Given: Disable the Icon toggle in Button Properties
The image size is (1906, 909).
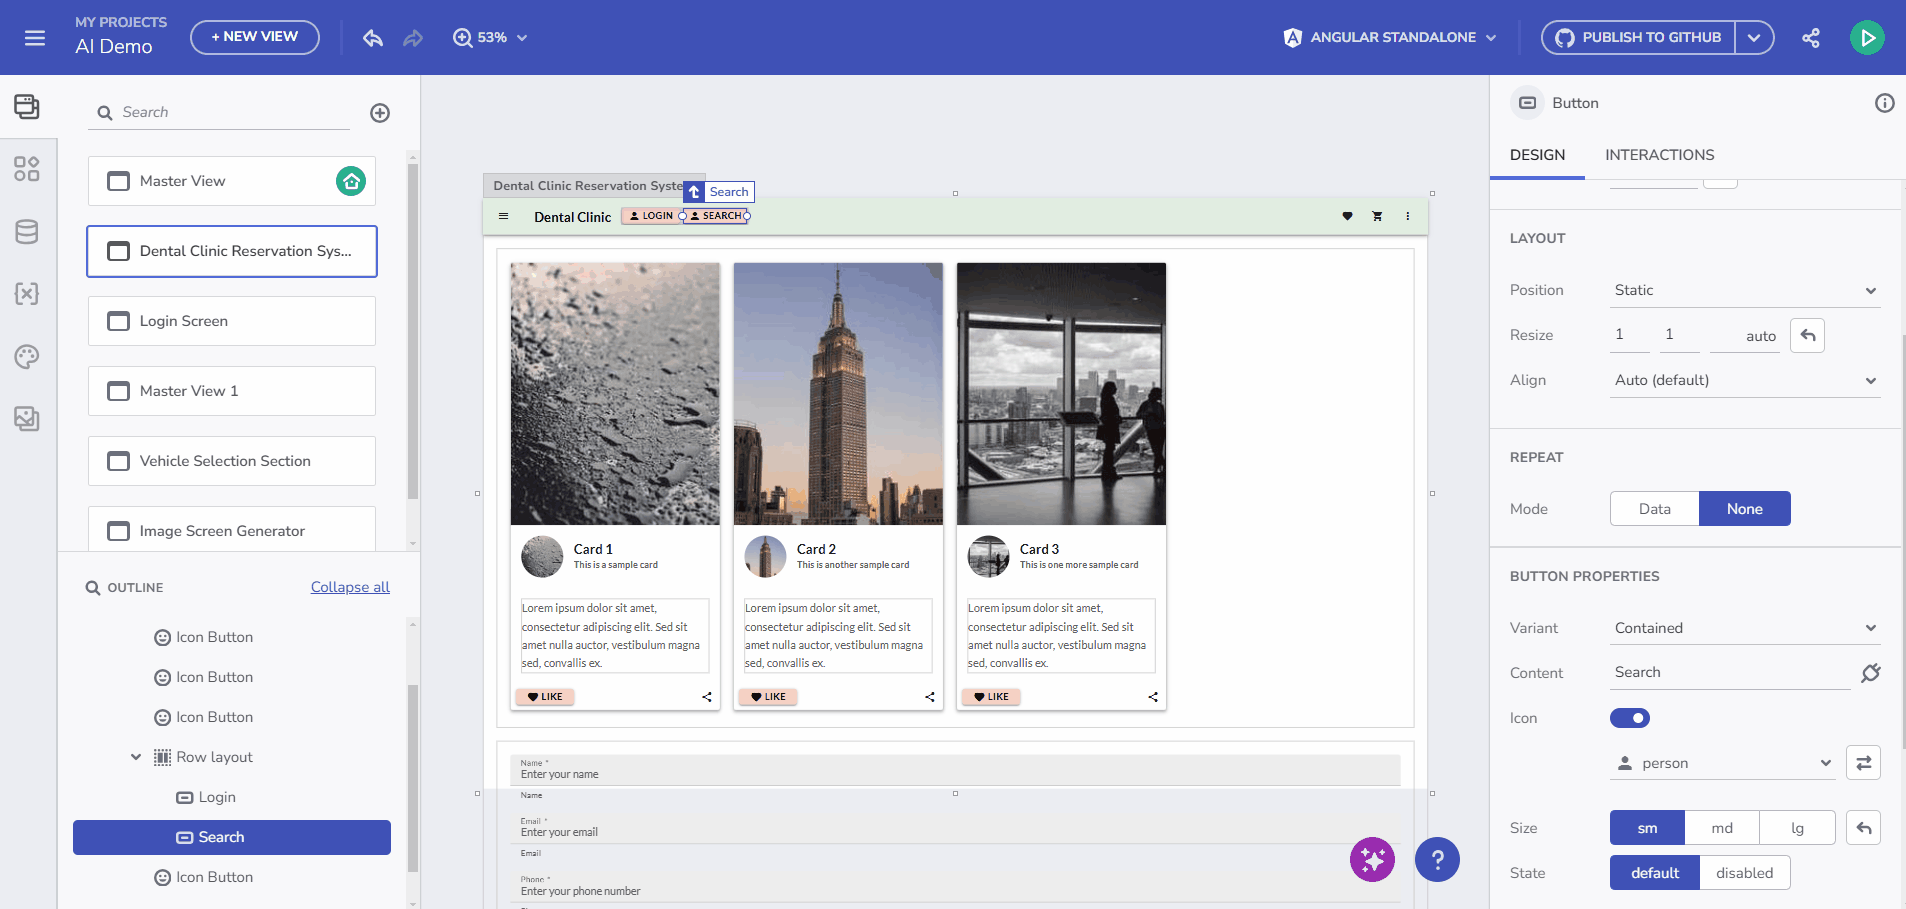Looking at the screenshot, I should tap(1628, 717).
